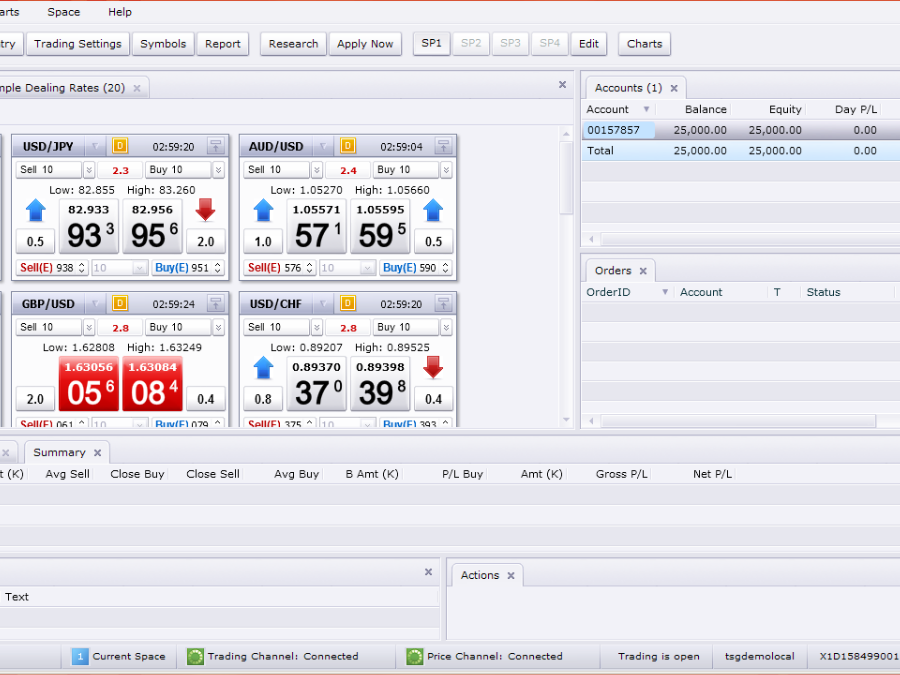The width and height of the screenshot is (900, 675).
Task: Adjust the AUD/USD Buy(E) 590 rate stepper
Action: pos(445,267)
